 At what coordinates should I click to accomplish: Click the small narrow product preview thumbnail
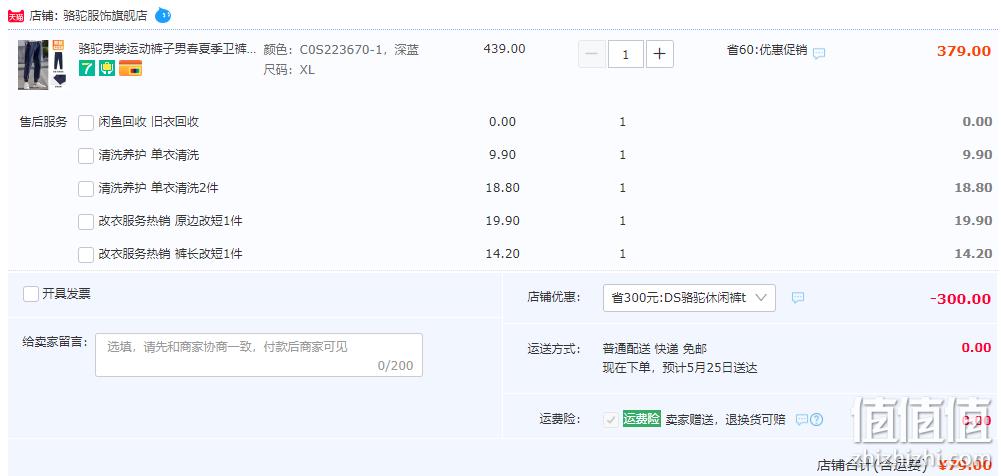point(58,64)
